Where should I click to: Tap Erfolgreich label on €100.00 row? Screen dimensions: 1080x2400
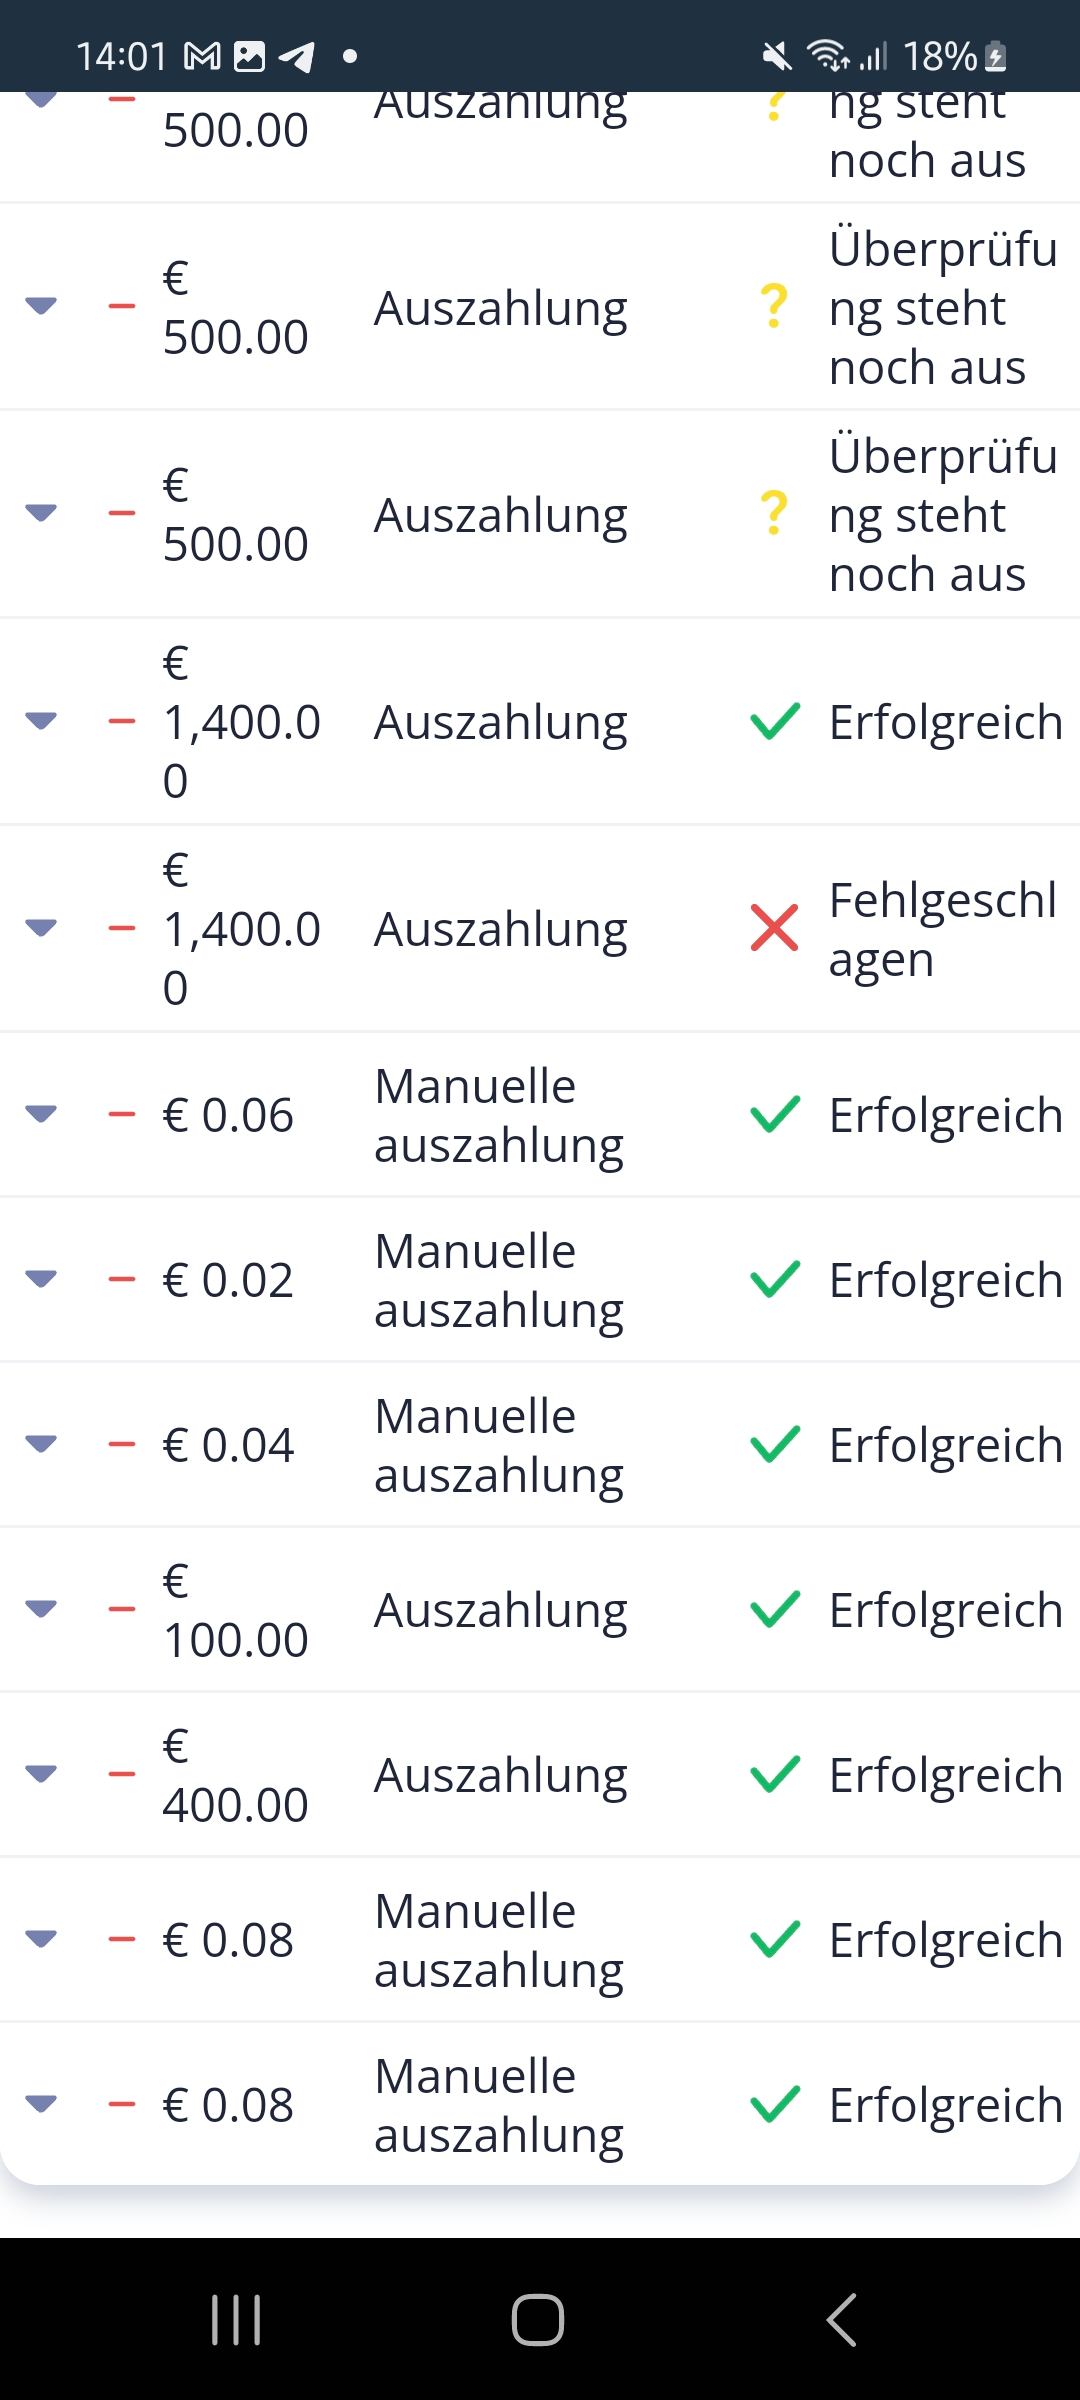[x=946, y=1610]
